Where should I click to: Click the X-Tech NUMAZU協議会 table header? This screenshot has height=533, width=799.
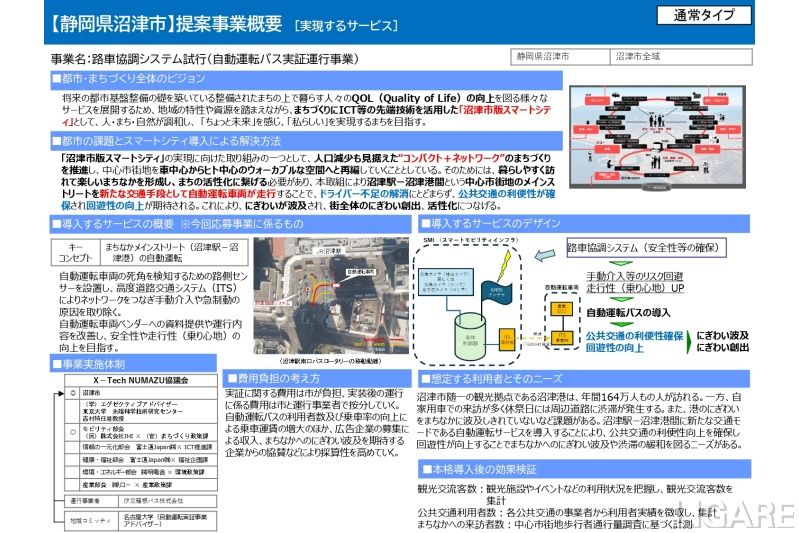(x=139, y=381)
